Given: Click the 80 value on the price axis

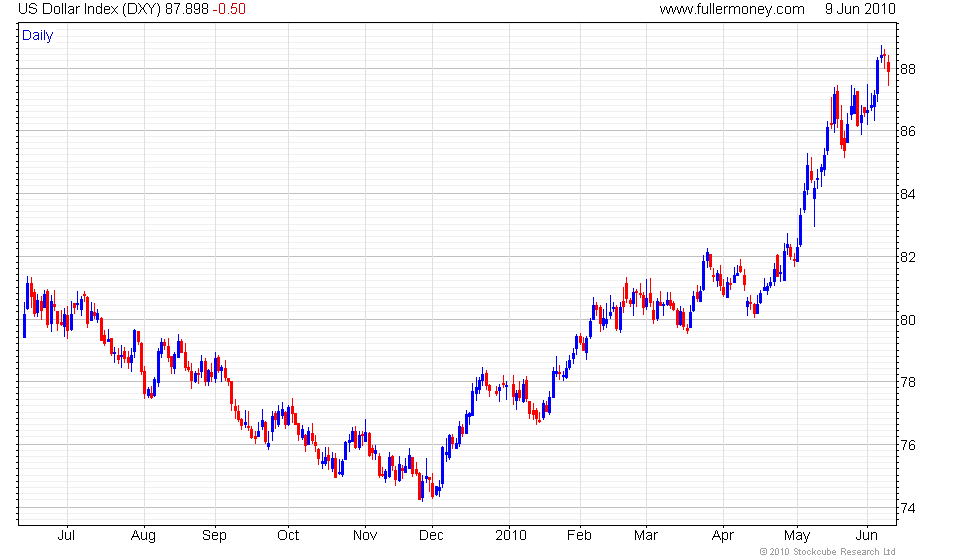Looking at the screenshot, I should [908, 320].
